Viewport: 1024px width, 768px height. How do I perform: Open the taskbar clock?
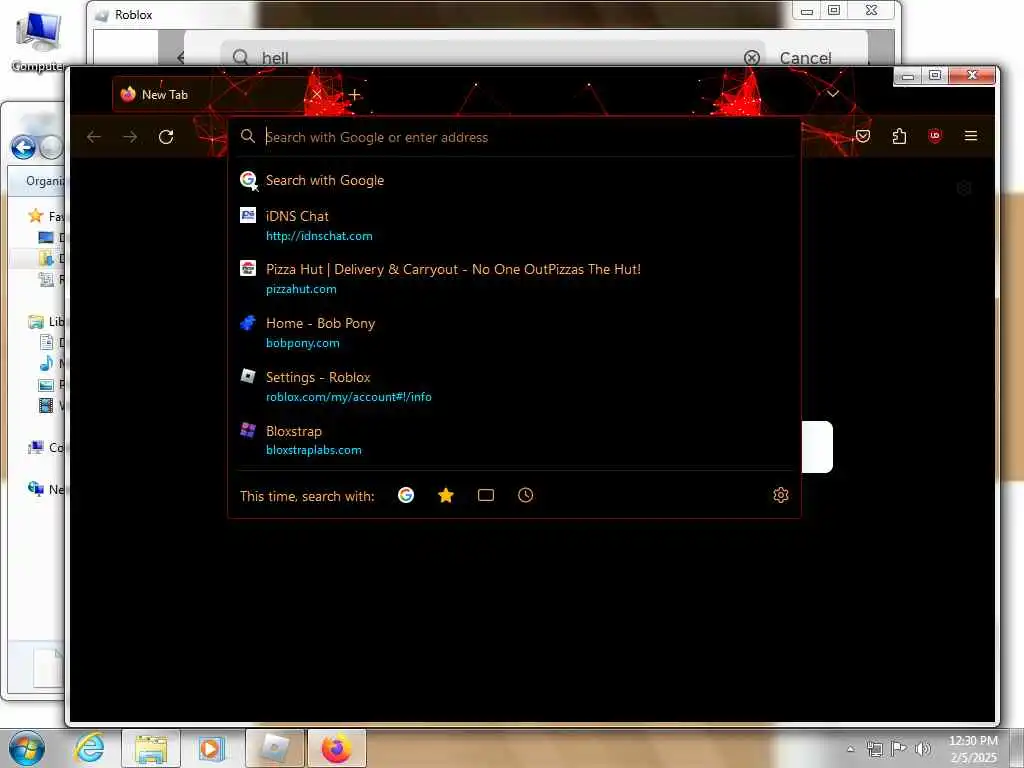[x=973, y=748]
